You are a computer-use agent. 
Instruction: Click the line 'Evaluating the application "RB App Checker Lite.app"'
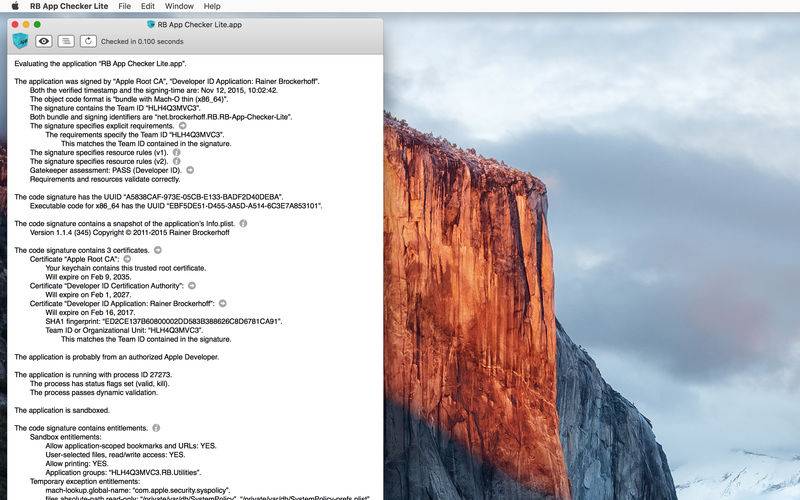coord(101,64)
